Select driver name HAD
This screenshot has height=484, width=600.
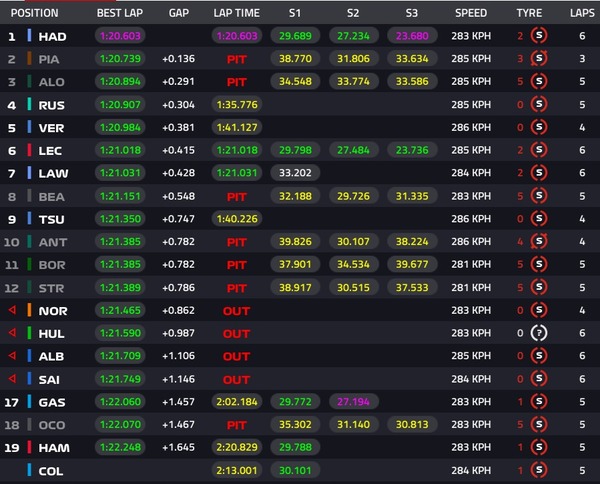pos(52,36)
